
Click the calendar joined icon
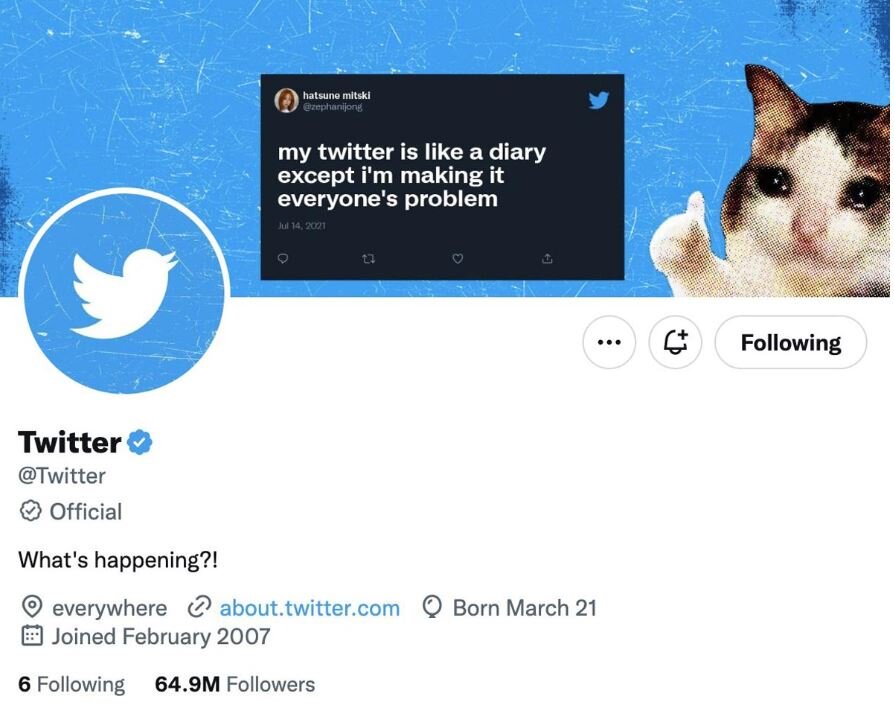tap(31, 636)
